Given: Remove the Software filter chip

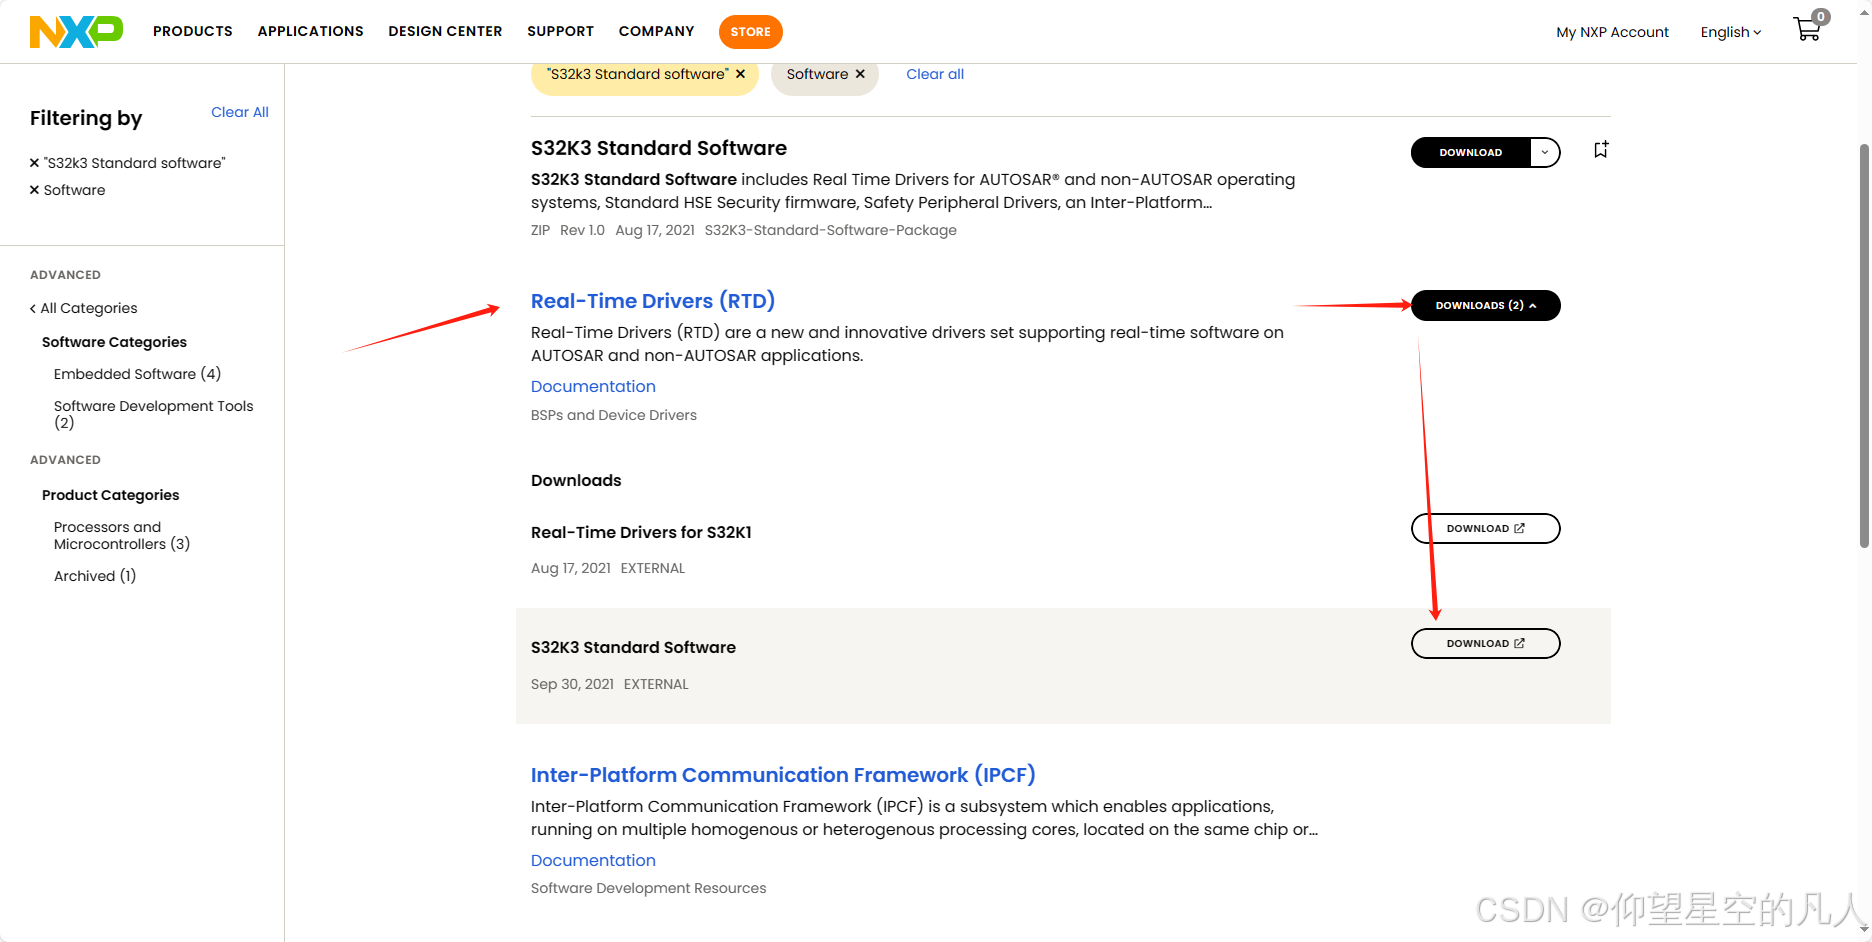Looking at the screenshot, I should pos(860,74).
